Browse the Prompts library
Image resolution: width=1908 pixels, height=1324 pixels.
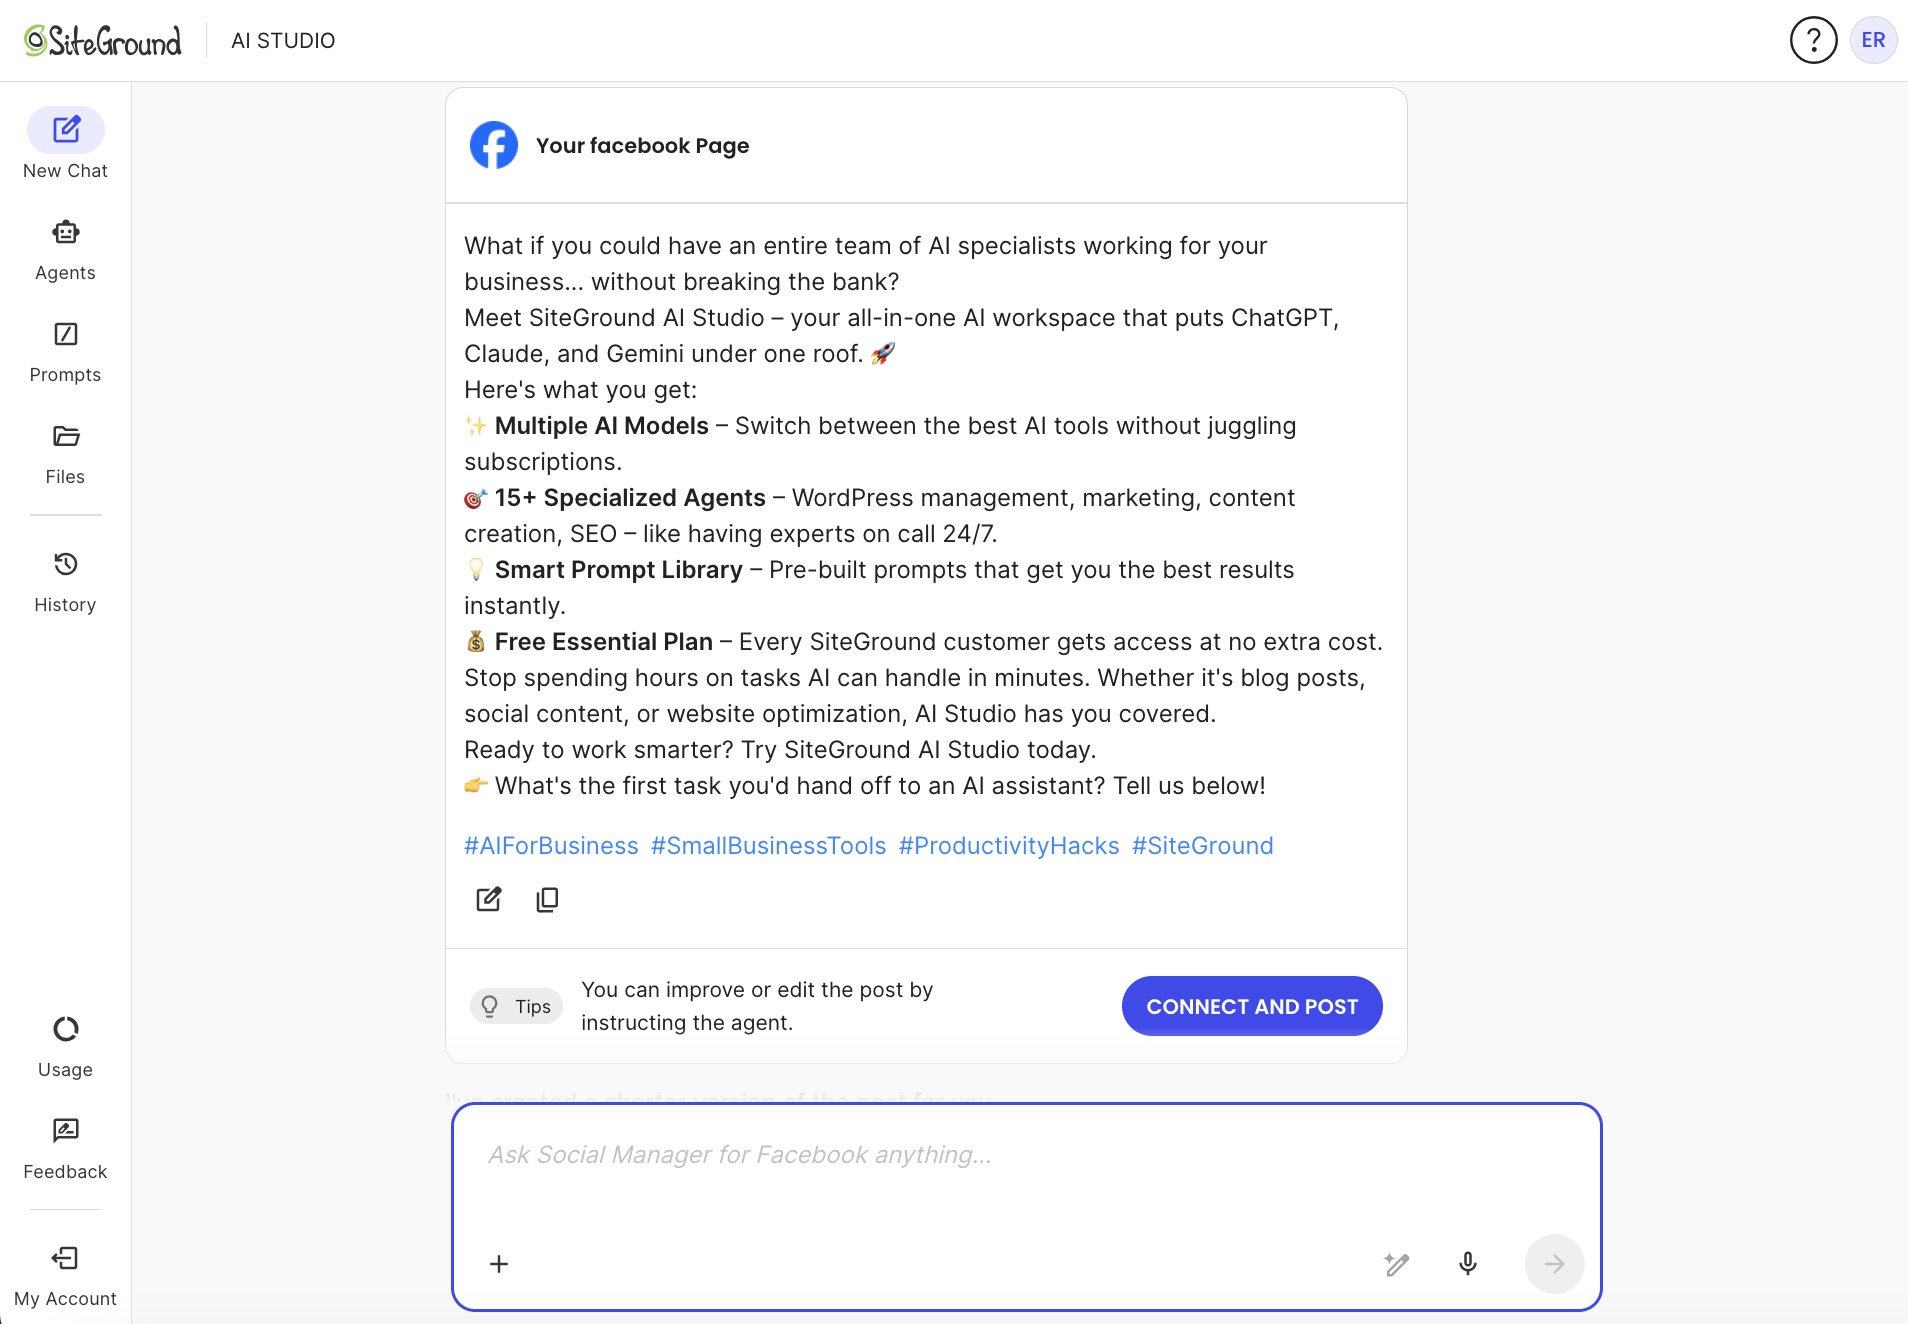65,348
